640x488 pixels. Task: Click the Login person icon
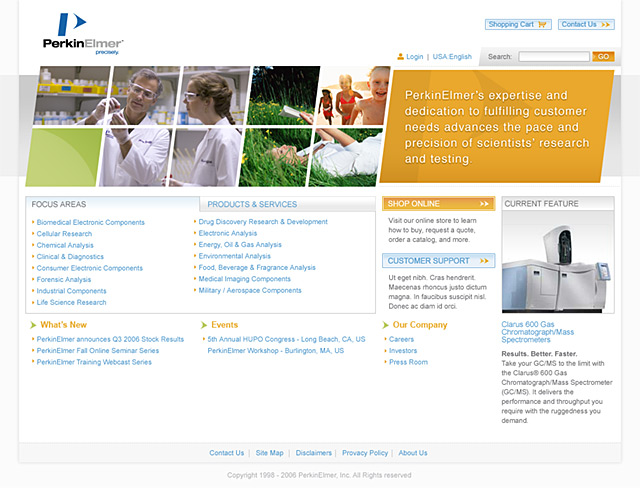pos(401,57)
